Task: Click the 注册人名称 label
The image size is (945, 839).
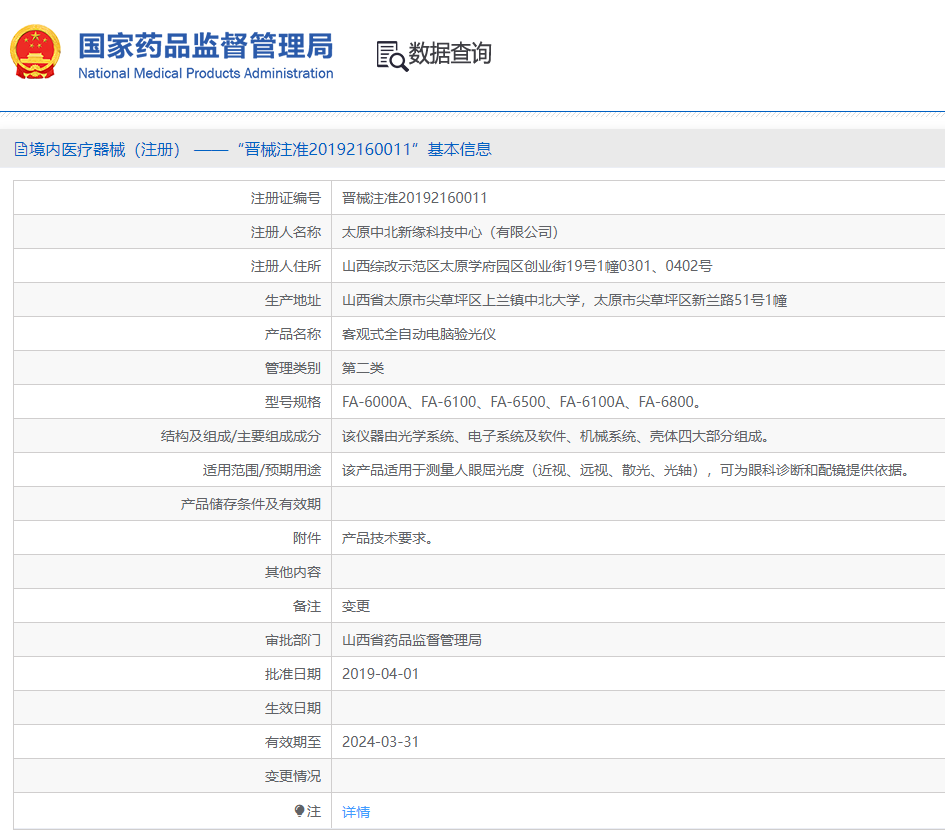Action: (286, 232)
